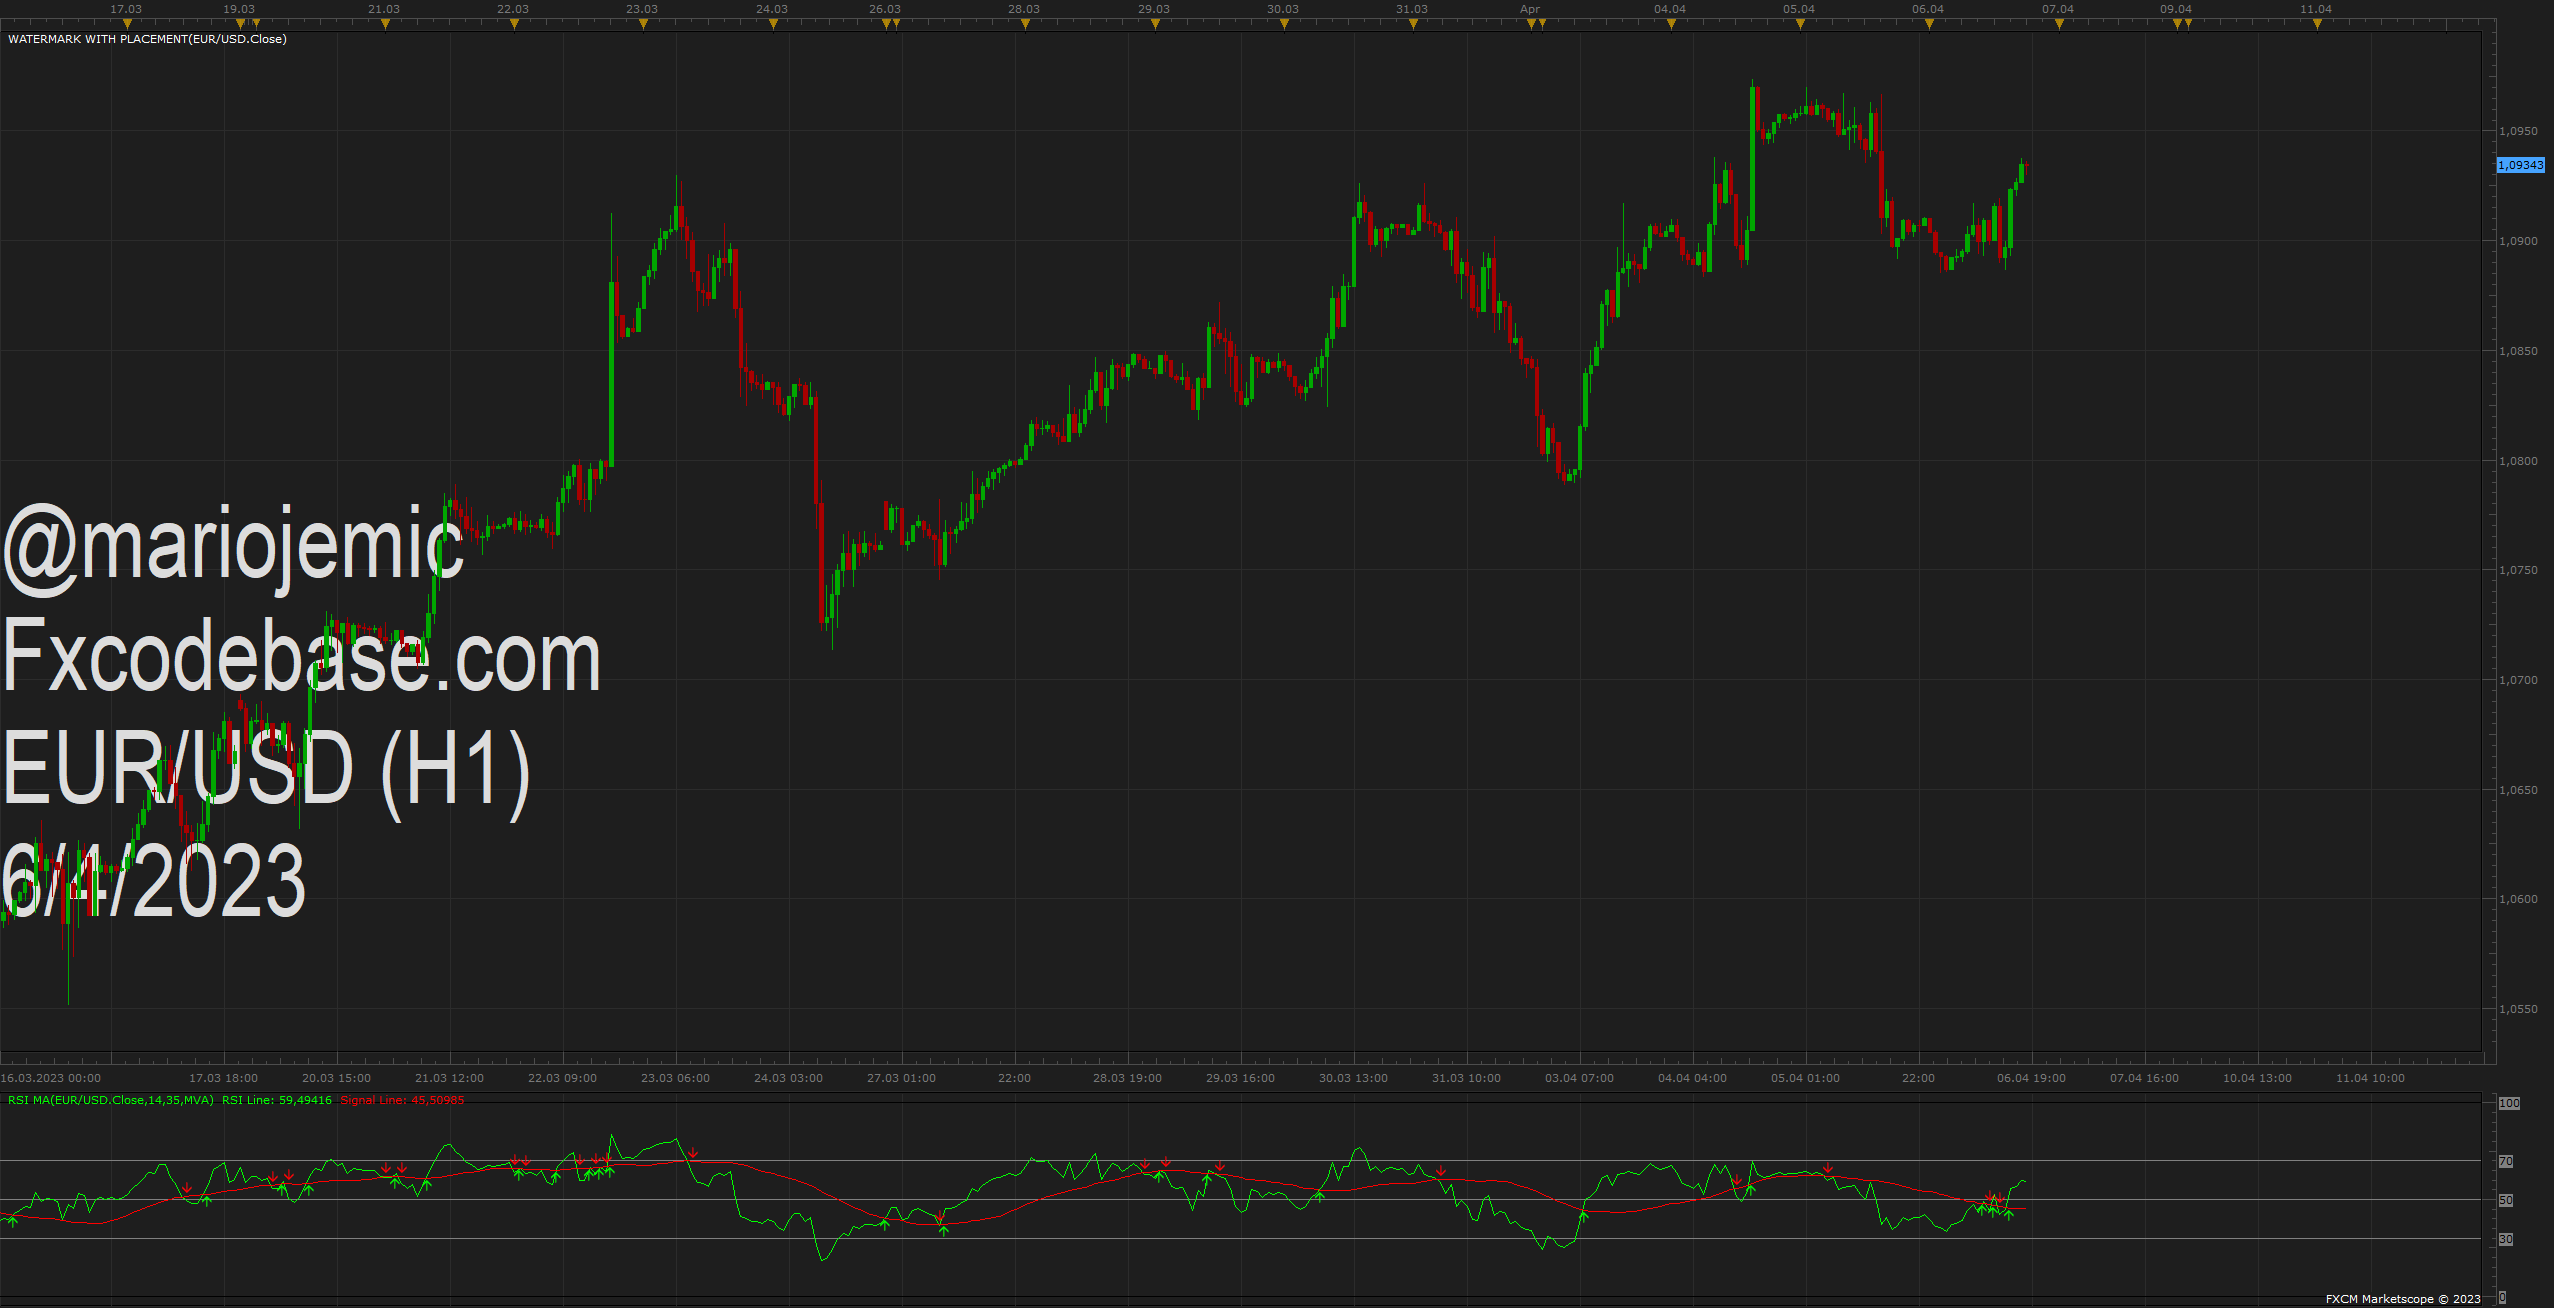2554x1308 pixels.
Task: Select the RSI MA(EUR/USD.Close,14,35,MVA) indicator label
Action: click(111, 1100)
